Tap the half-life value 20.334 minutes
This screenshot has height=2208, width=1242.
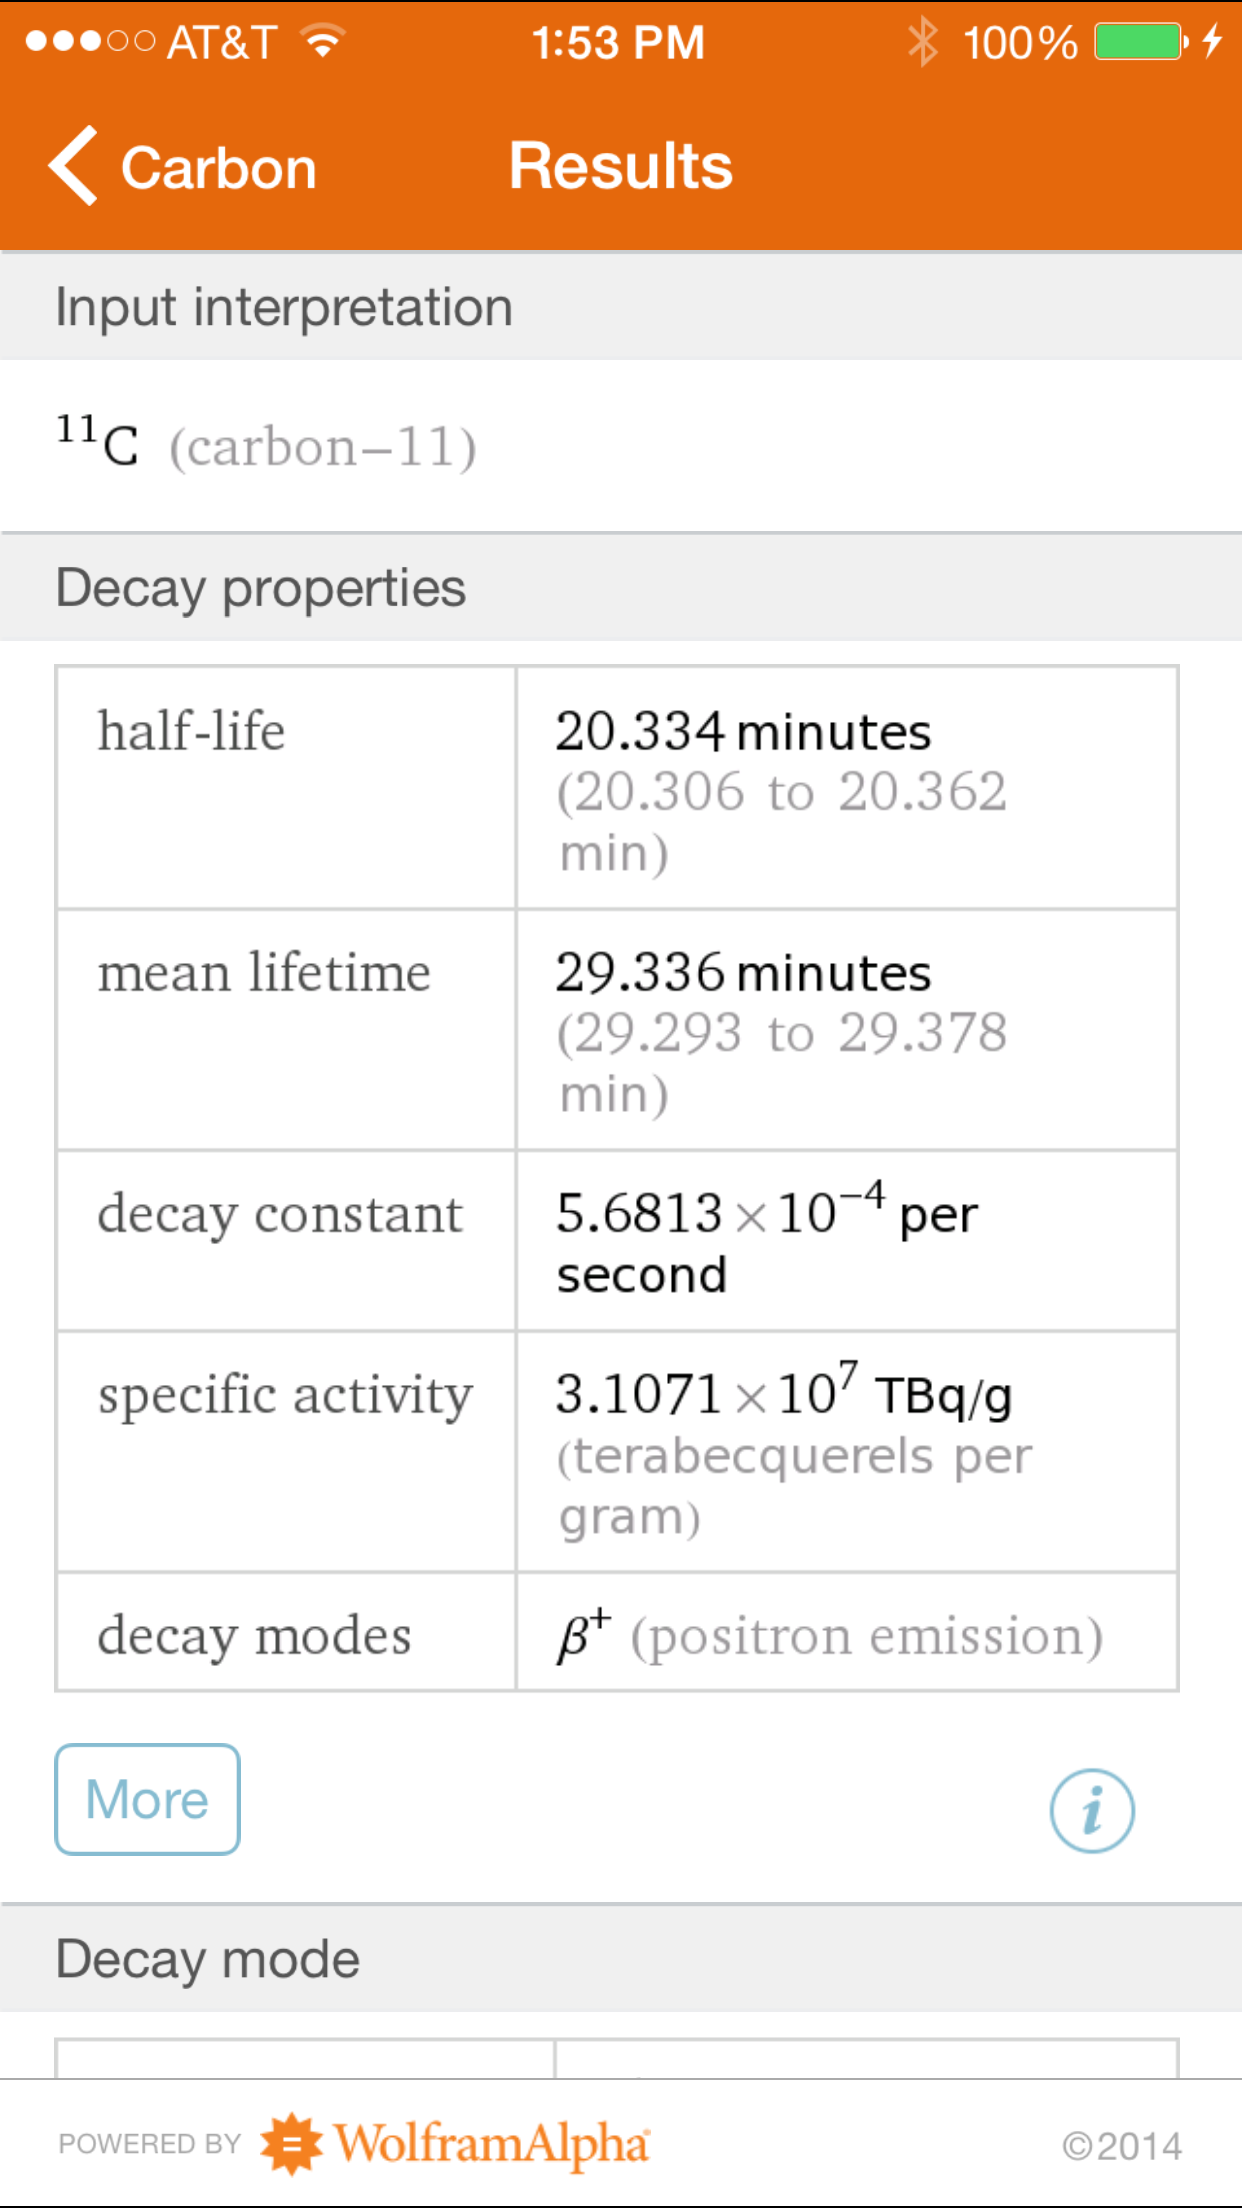pos(743,732)
